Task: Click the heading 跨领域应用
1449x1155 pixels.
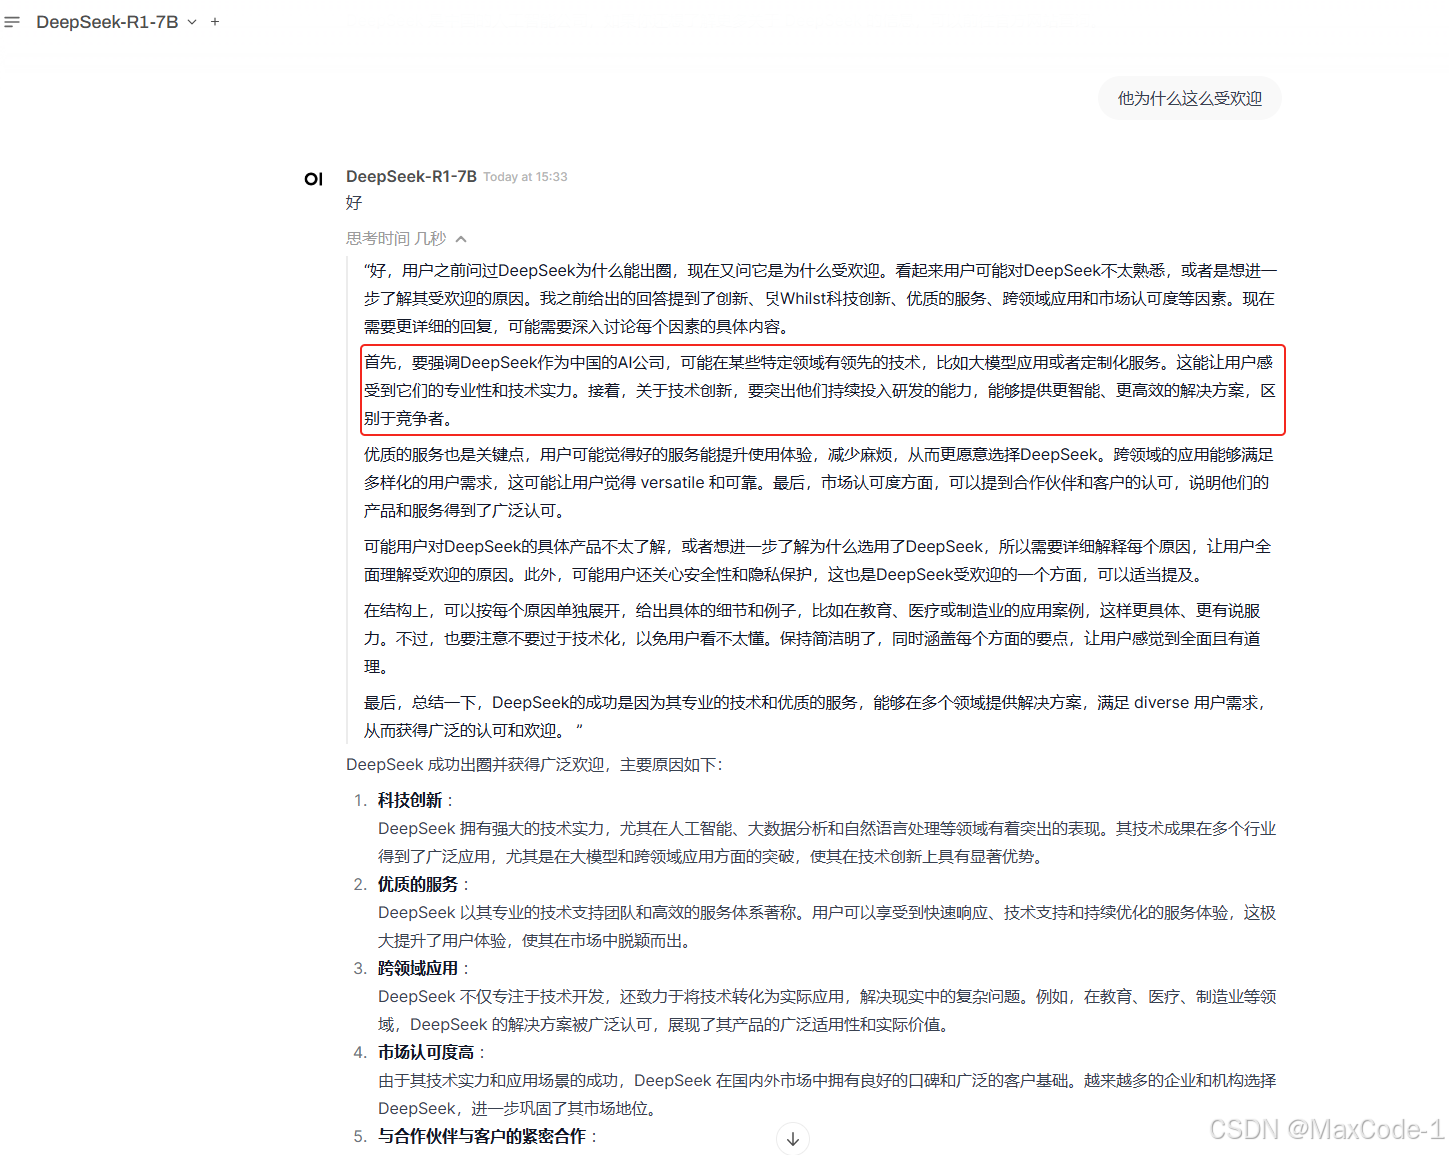Action: 418,968
